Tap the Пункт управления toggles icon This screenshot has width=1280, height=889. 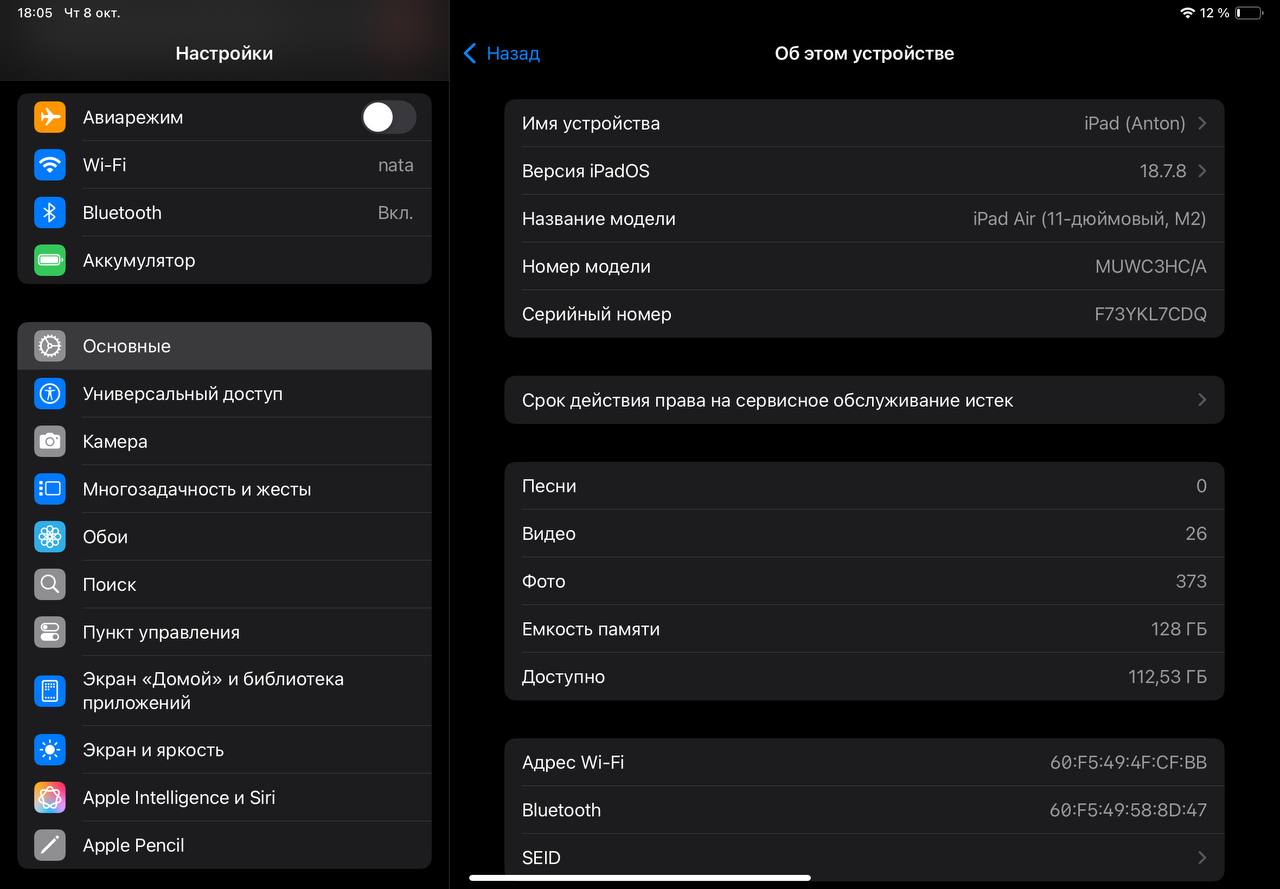(x=50, y=632)
